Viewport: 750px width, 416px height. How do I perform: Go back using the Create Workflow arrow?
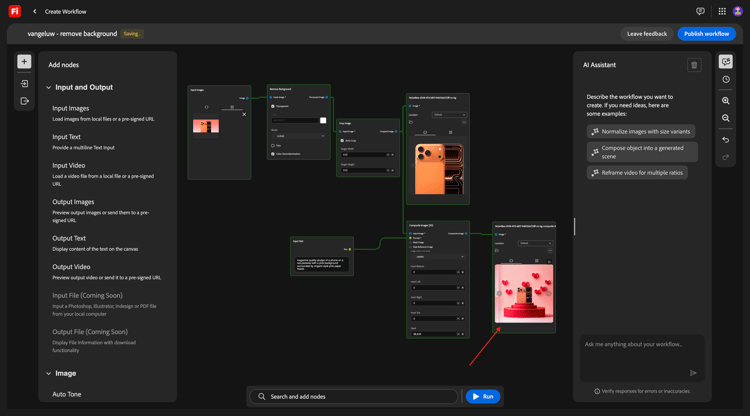pos(34,11)
